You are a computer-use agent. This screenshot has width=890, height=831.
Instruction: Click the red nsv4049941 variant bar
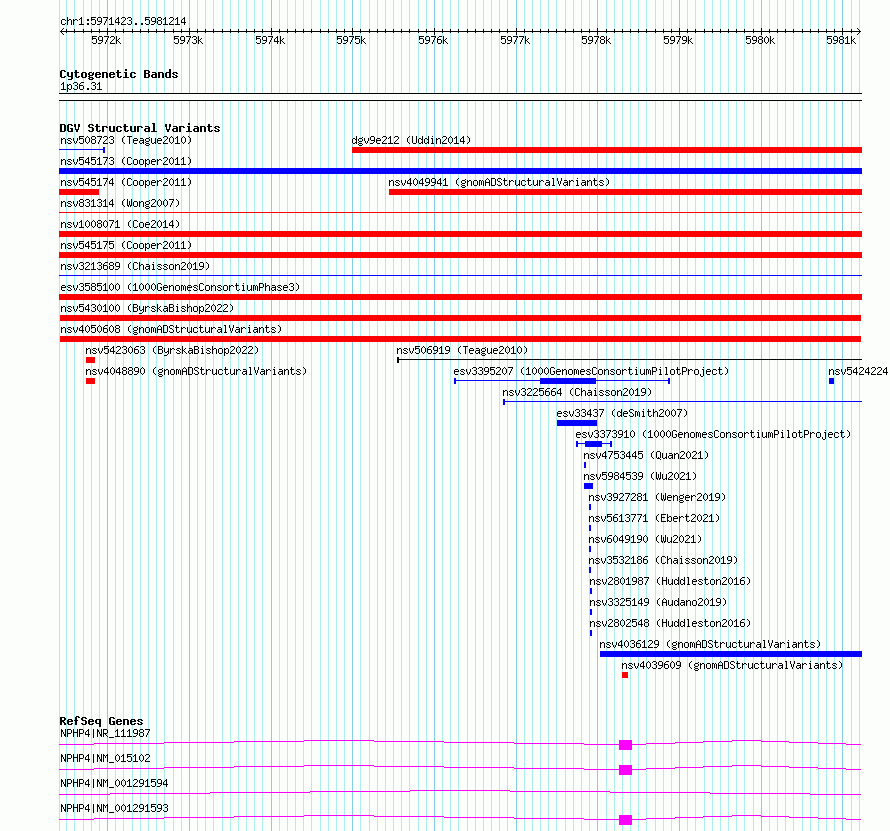625,192
